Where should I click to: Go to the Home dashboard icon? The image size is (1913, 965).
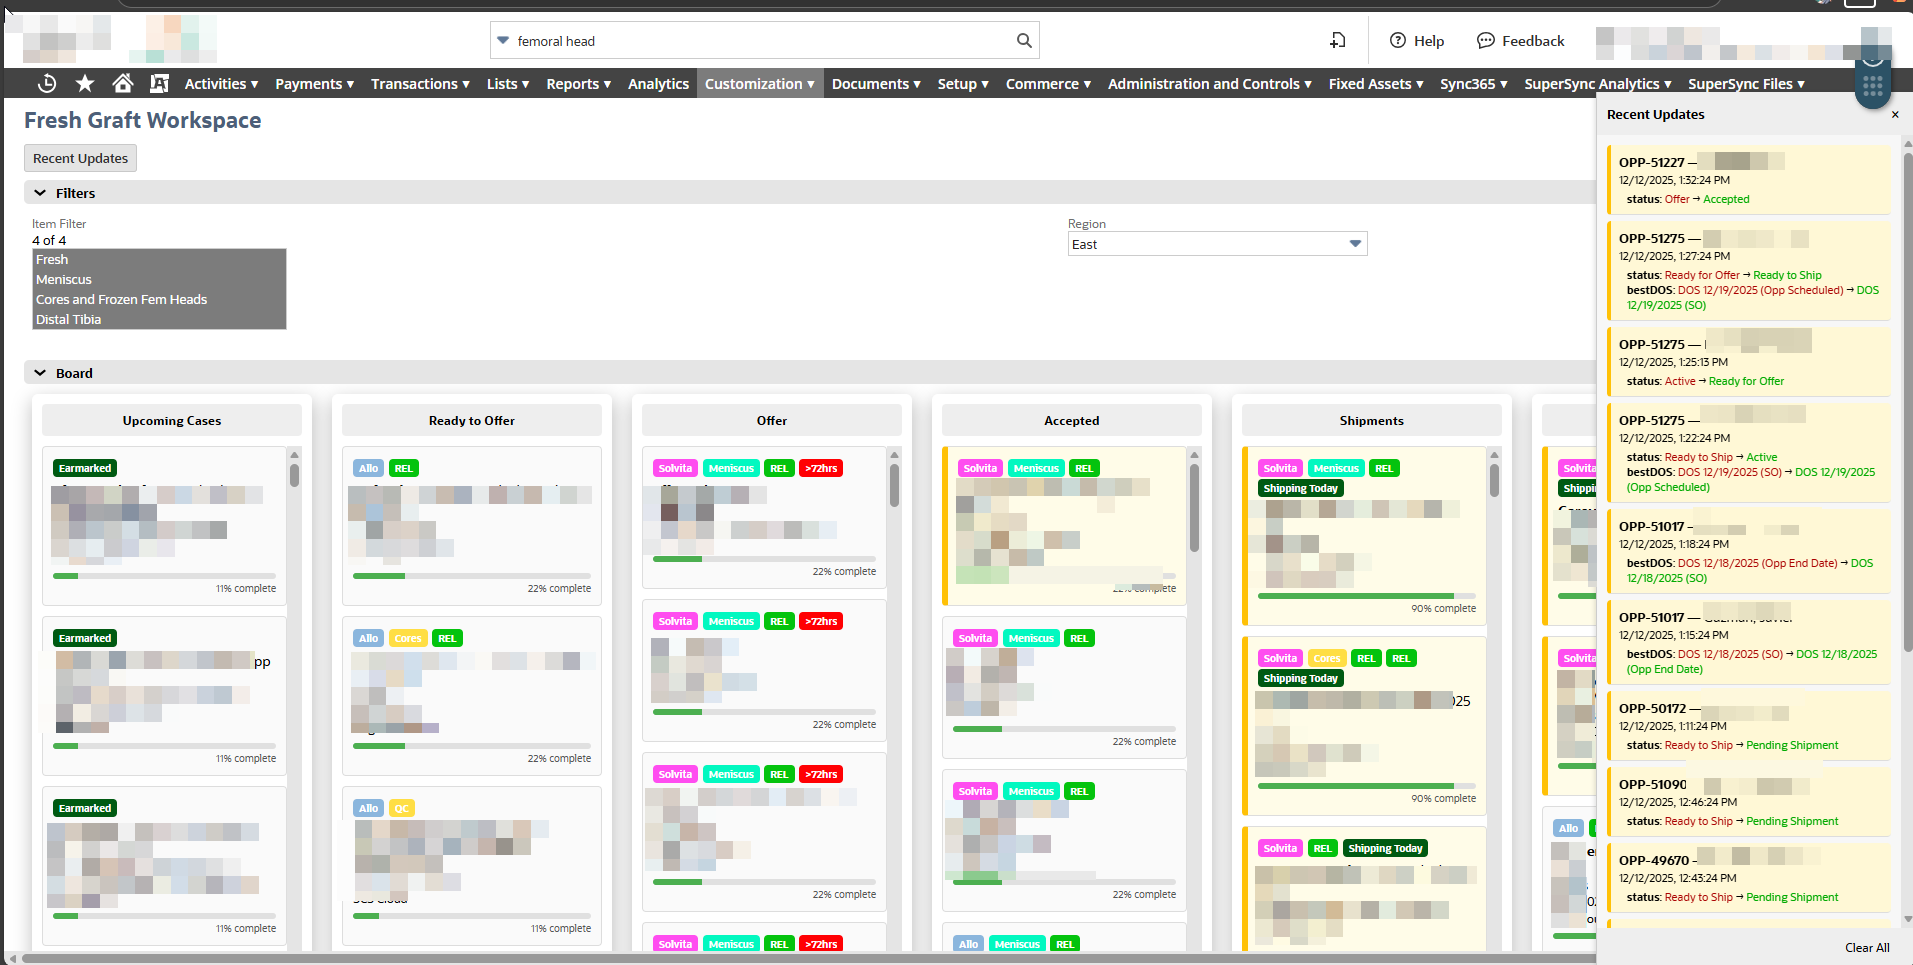[x=122, y=84]
